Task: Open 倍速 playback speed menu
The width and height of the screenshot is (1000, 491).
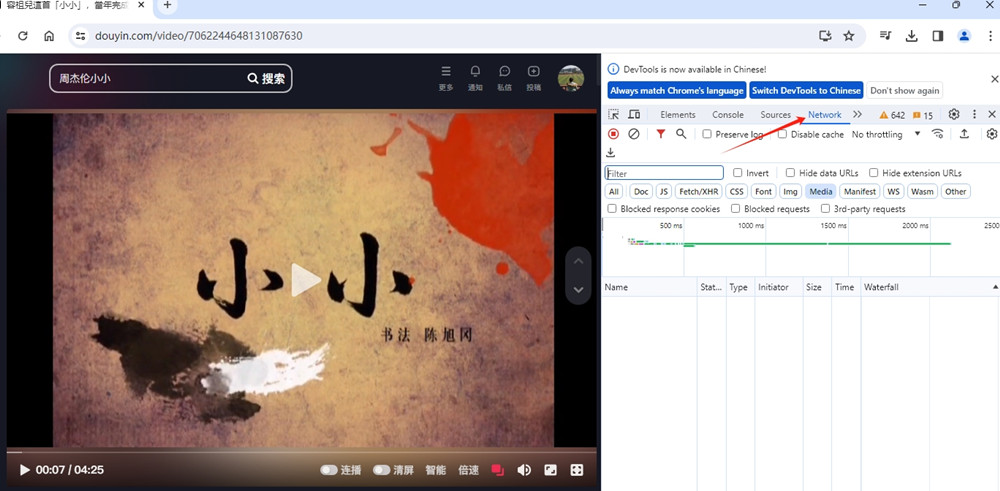Action: [x=468, y=470]
